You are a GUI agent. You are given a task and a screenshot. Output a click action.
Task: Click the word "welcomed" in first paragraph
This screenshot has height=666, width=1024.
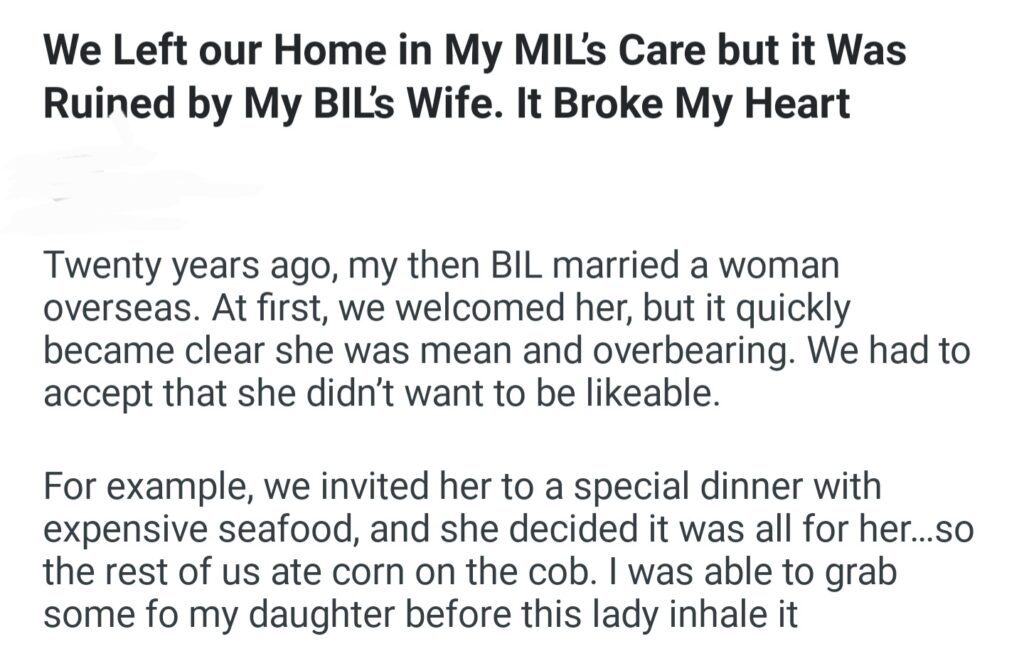click(409, 310)
